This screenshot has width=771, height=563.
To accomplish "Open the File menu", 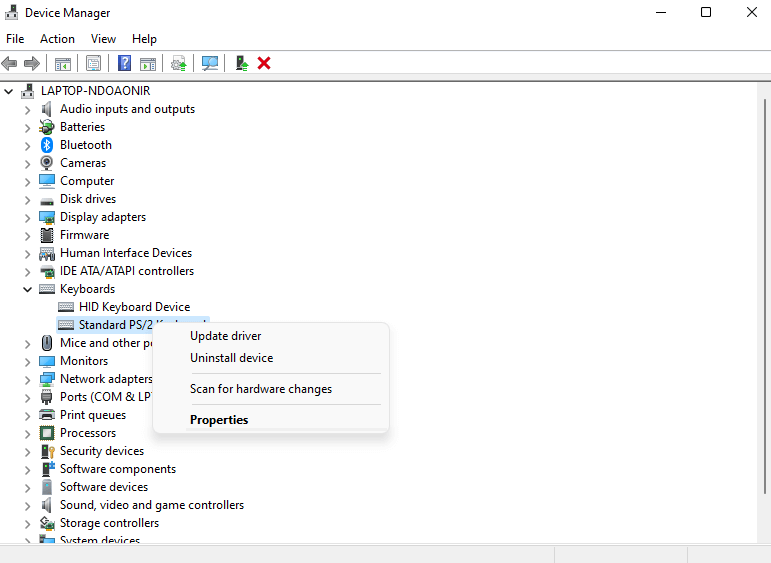I will pyautogui.click(x=15, y=39).
